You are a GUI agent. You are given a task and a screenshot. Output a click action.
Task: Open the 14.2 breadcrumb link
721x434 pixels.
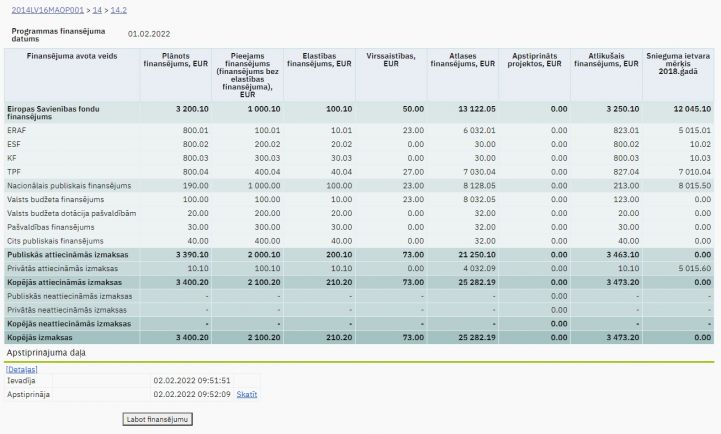pos(118,9)
